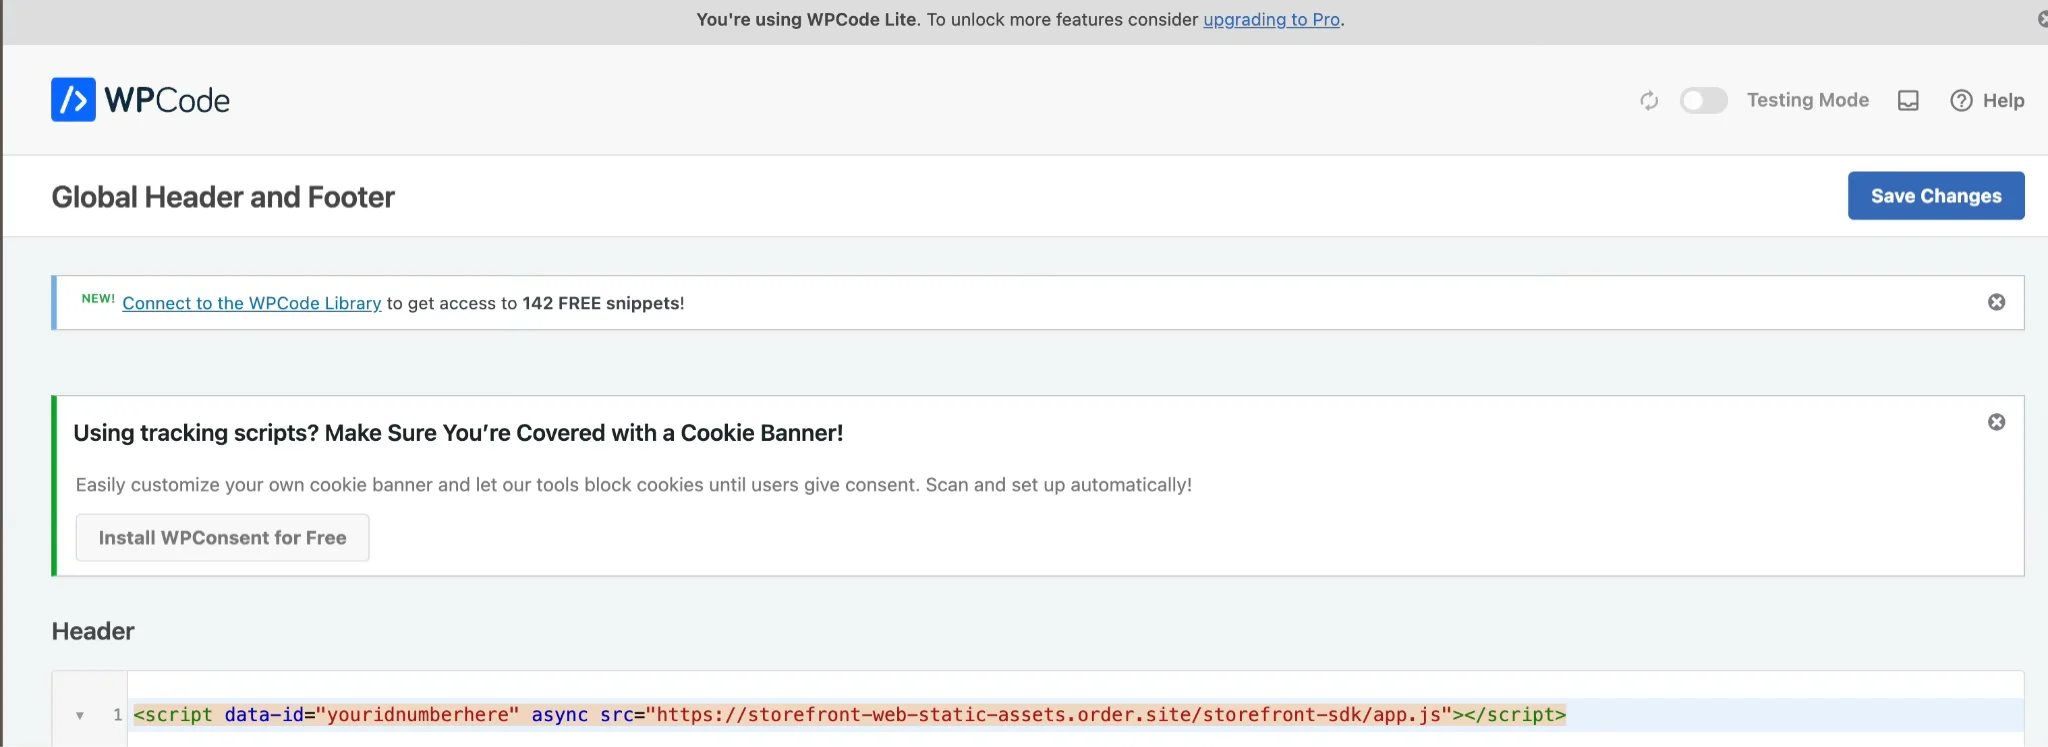This screenshot has height=747, width=2048.
Task: Open the upgrading to Pro link
Action: (1271, 19)
